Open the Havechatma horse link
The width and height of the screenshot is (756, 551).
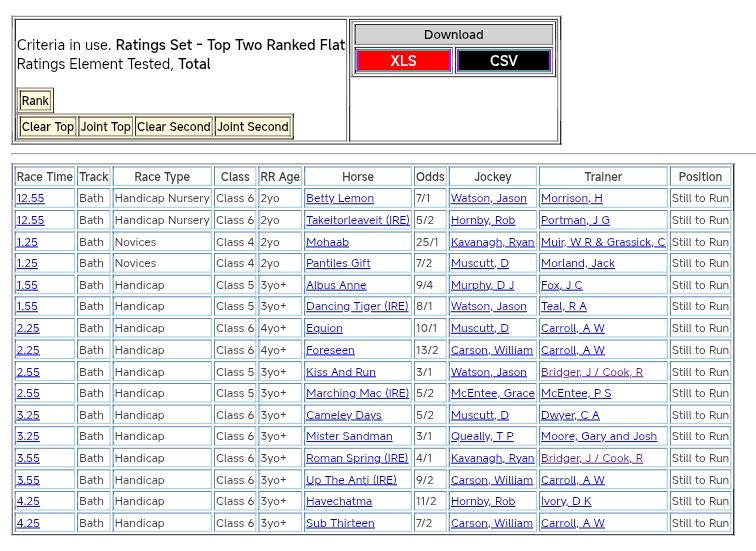coord(339,501)
